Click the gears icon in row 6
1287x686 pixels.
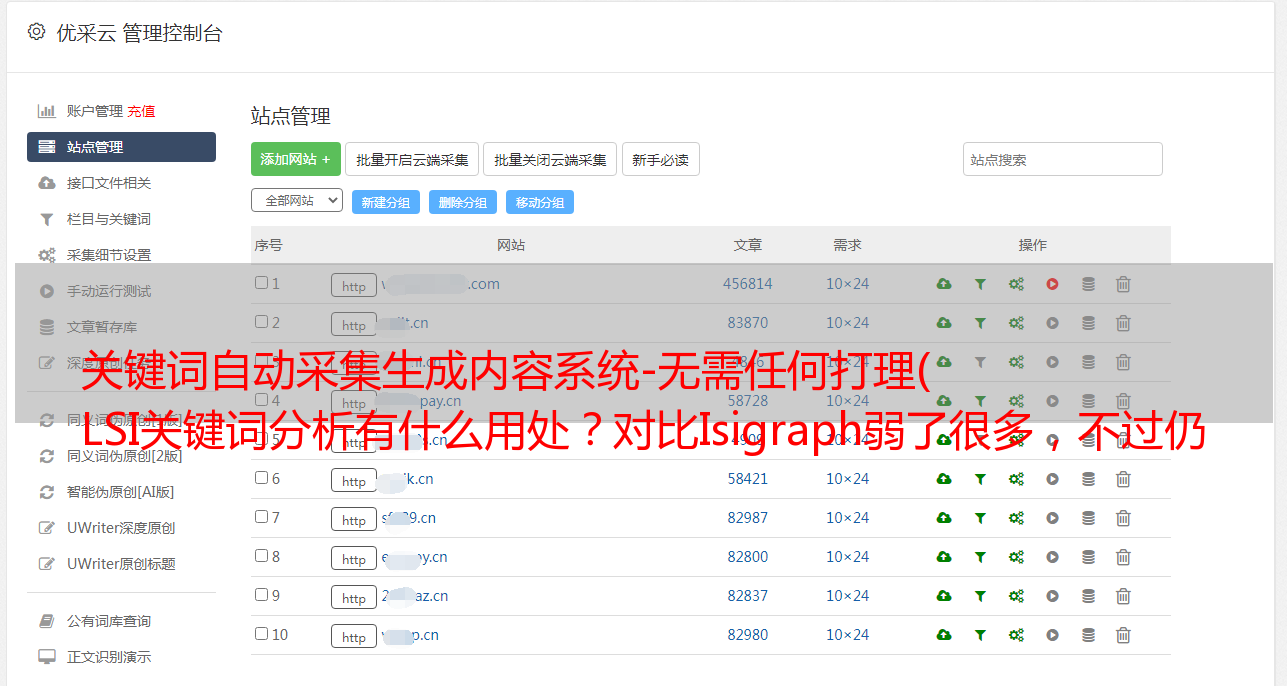point(1016,479)
